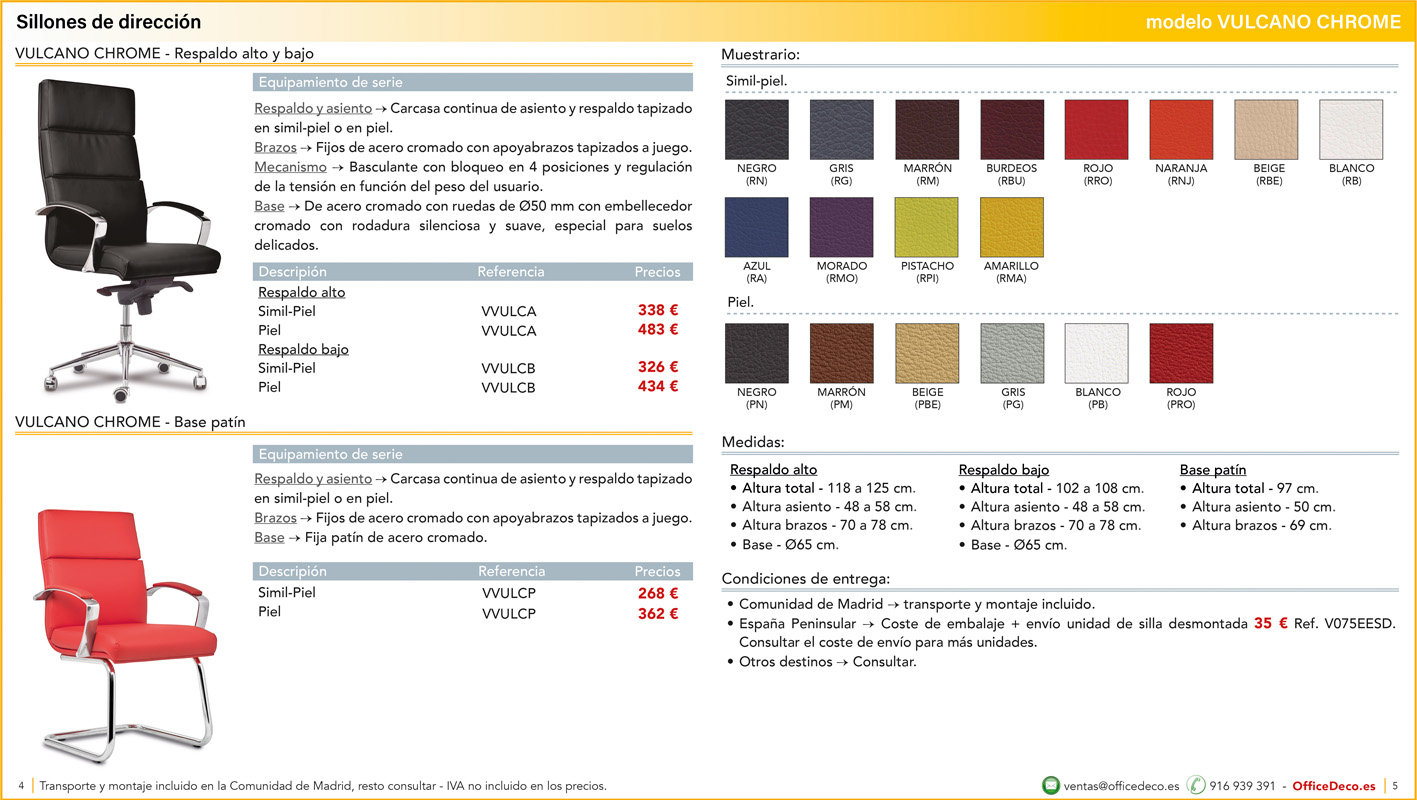
Task: Click the 434 € price
Action: pyautogui.click(x=658, y=386)
